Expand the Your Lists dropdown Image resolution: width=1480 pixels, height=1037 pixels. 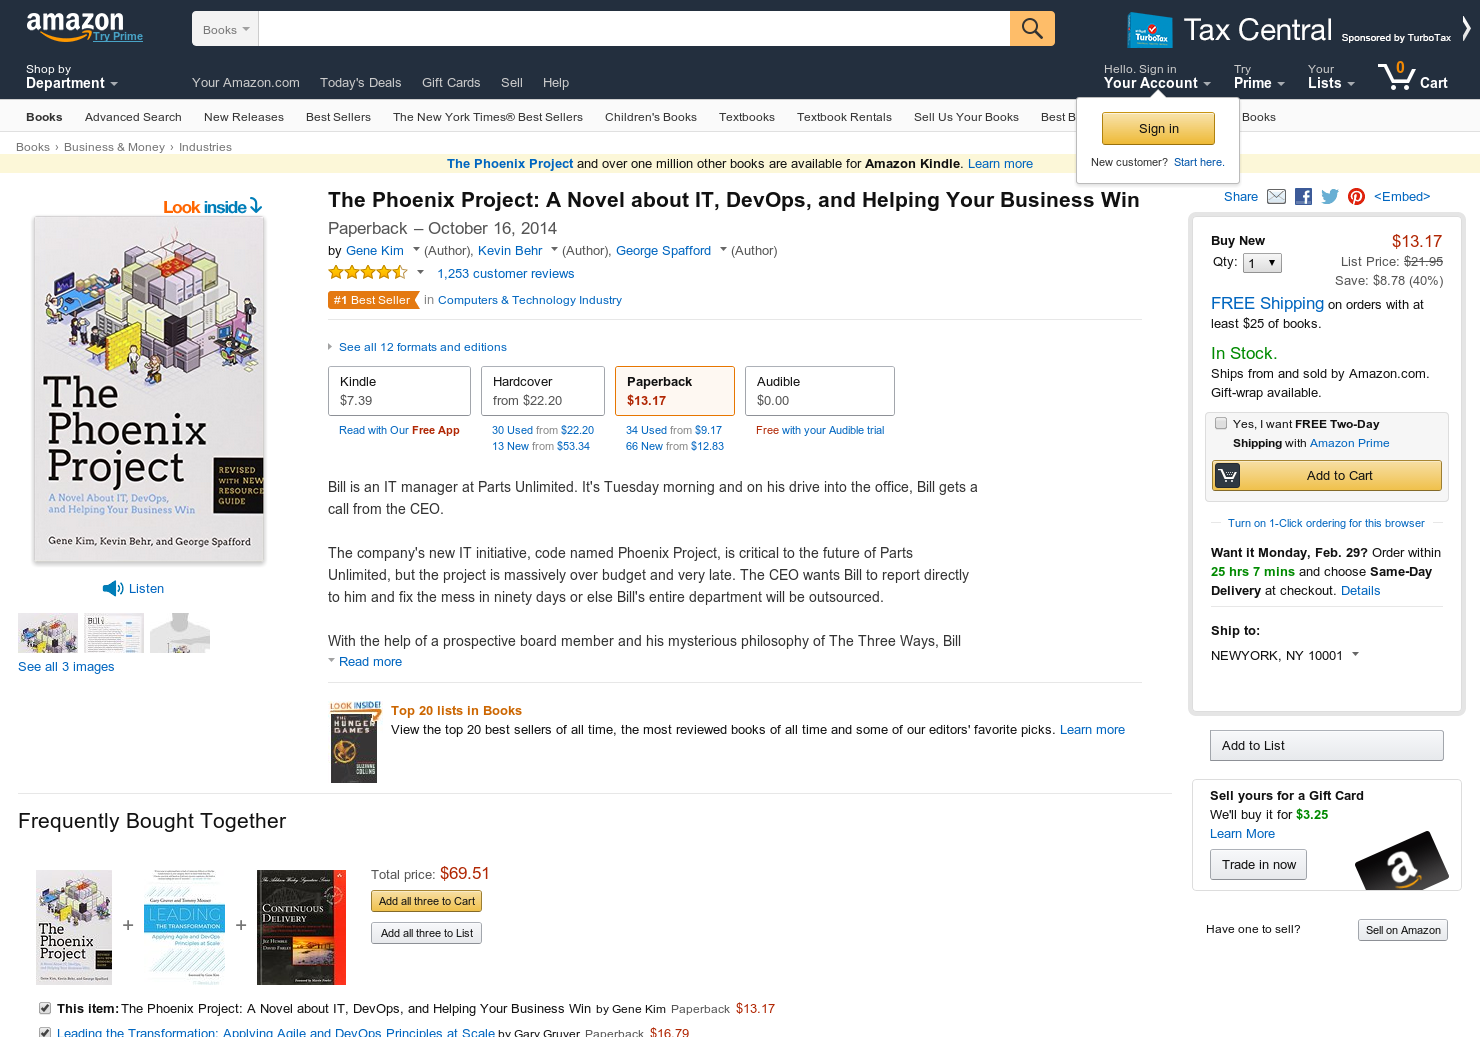coord(1331,76)
